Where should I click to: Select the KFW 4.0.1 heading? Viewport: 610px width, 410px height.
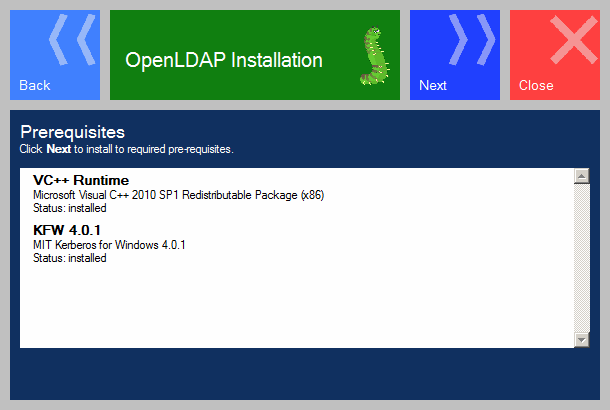tap(67, 230)
